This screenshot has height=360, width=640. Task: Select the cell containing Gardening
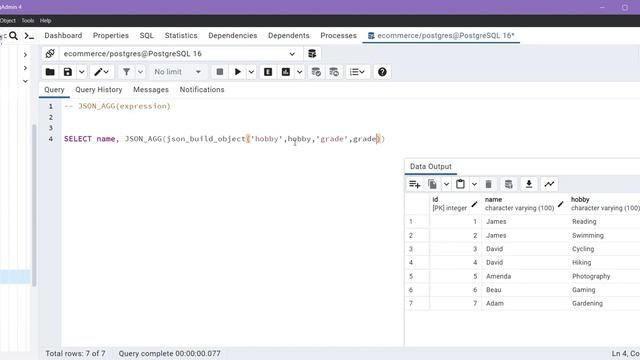604,303
